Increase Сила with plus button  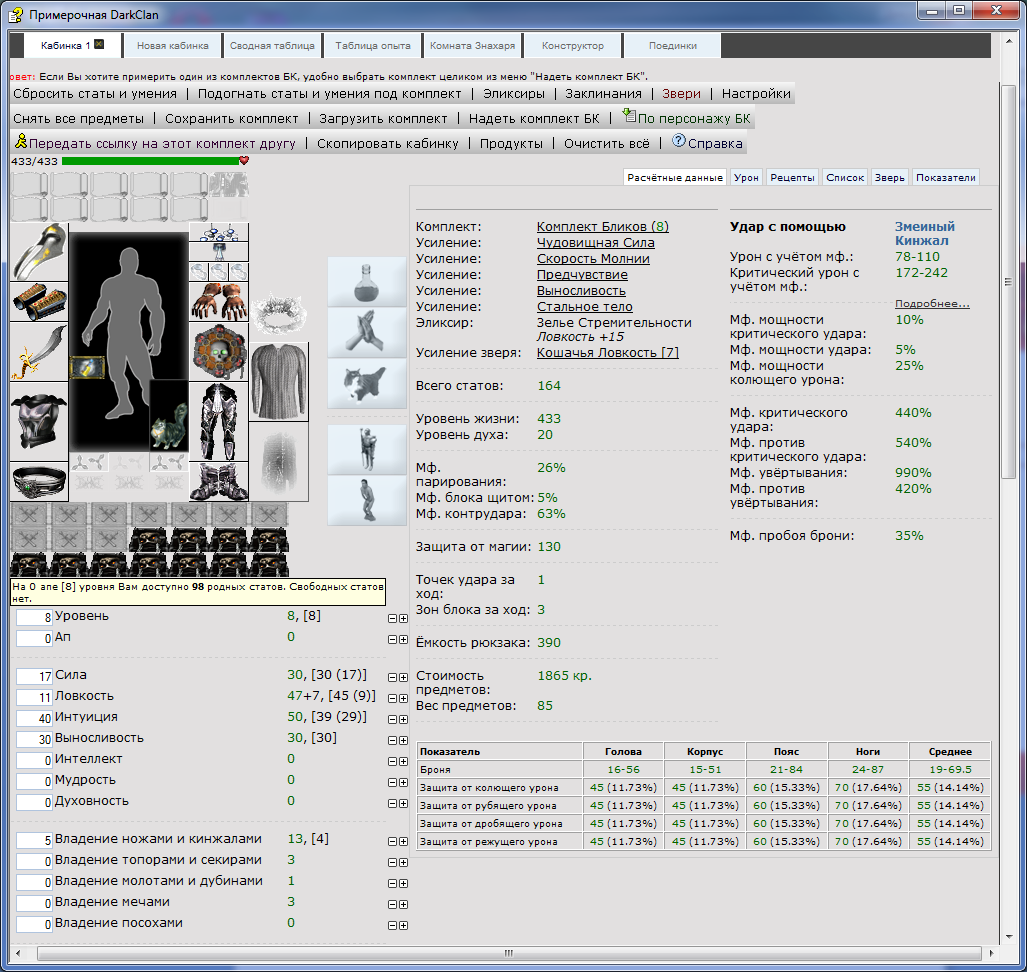pyautogui.click(x=403, y=677)
